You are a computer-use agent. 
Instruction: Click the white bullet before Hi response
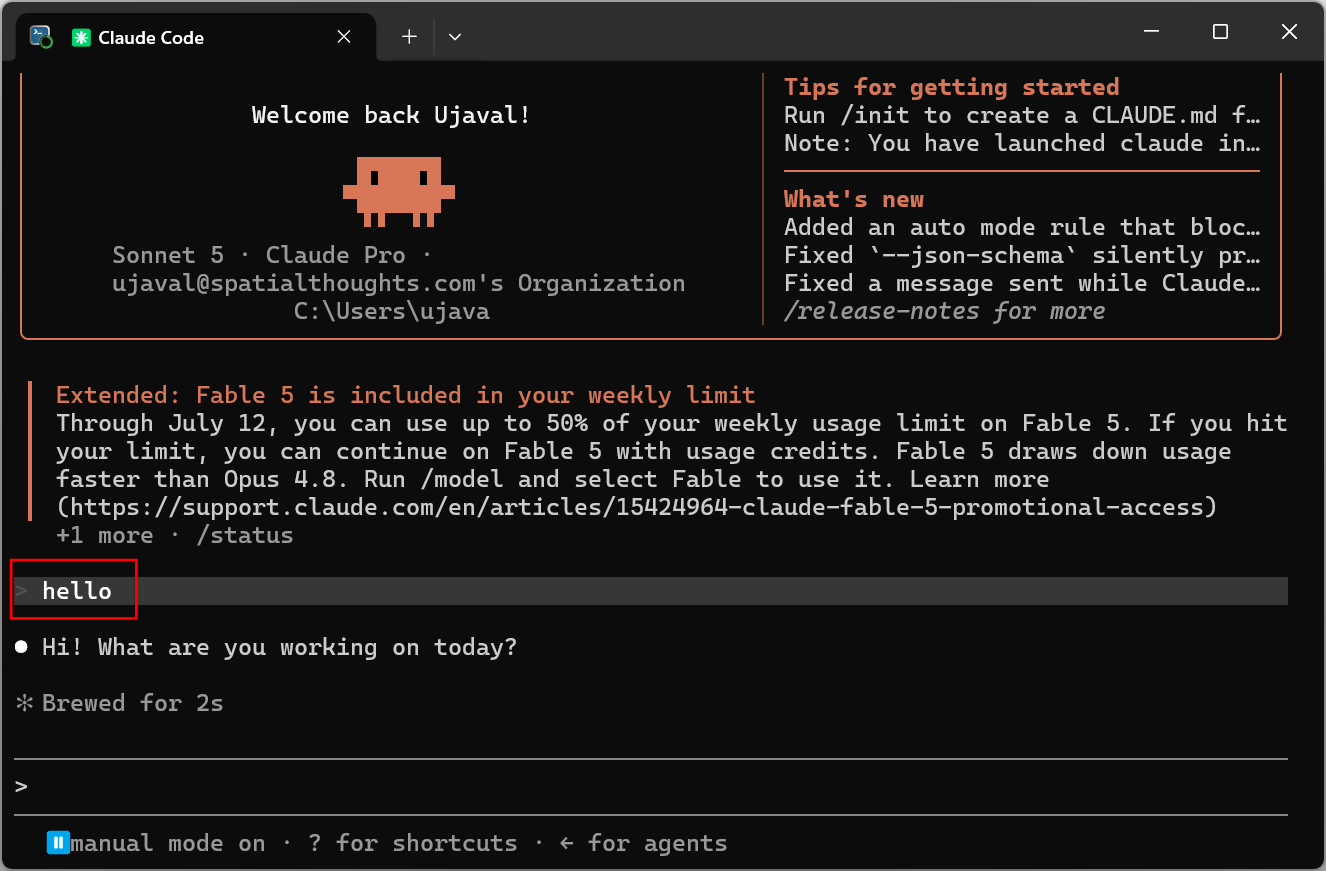(21, 647)
